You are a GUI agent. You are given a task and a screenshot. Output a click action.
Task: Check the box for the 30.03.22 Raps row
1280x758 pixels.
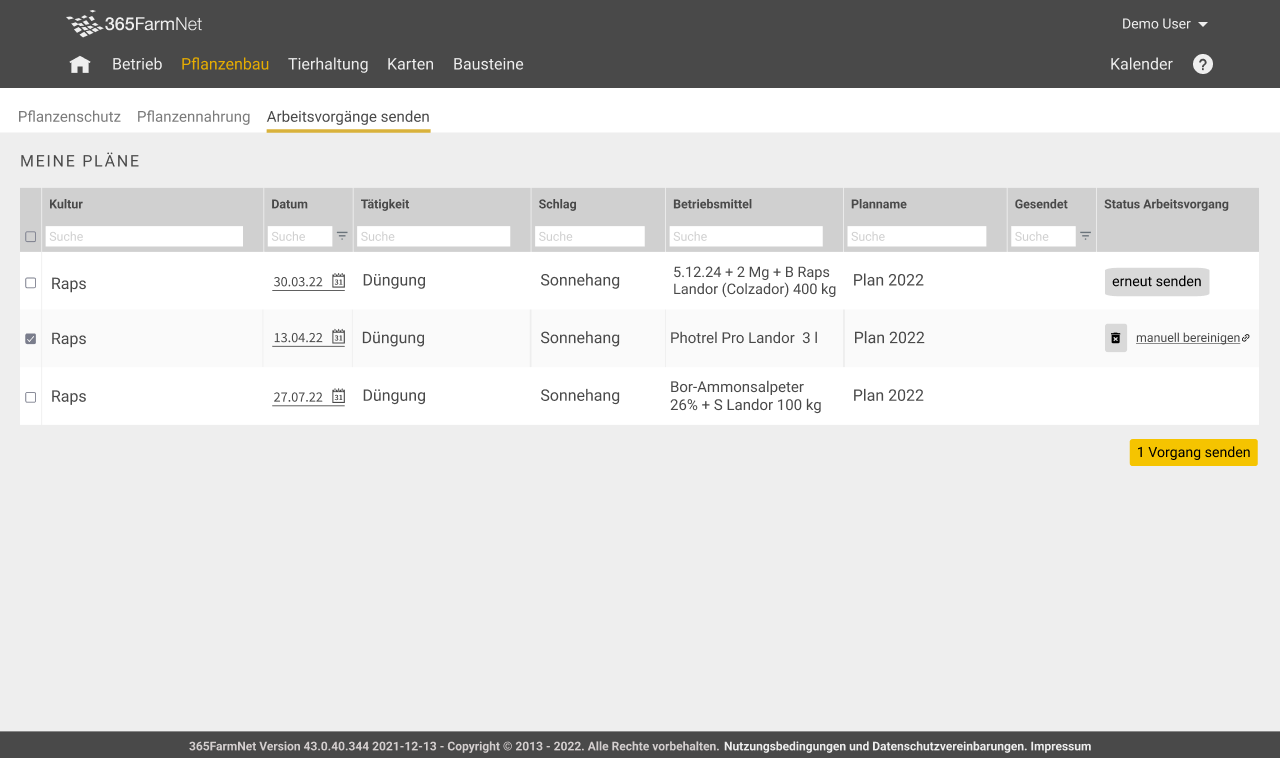pos(30,283)
